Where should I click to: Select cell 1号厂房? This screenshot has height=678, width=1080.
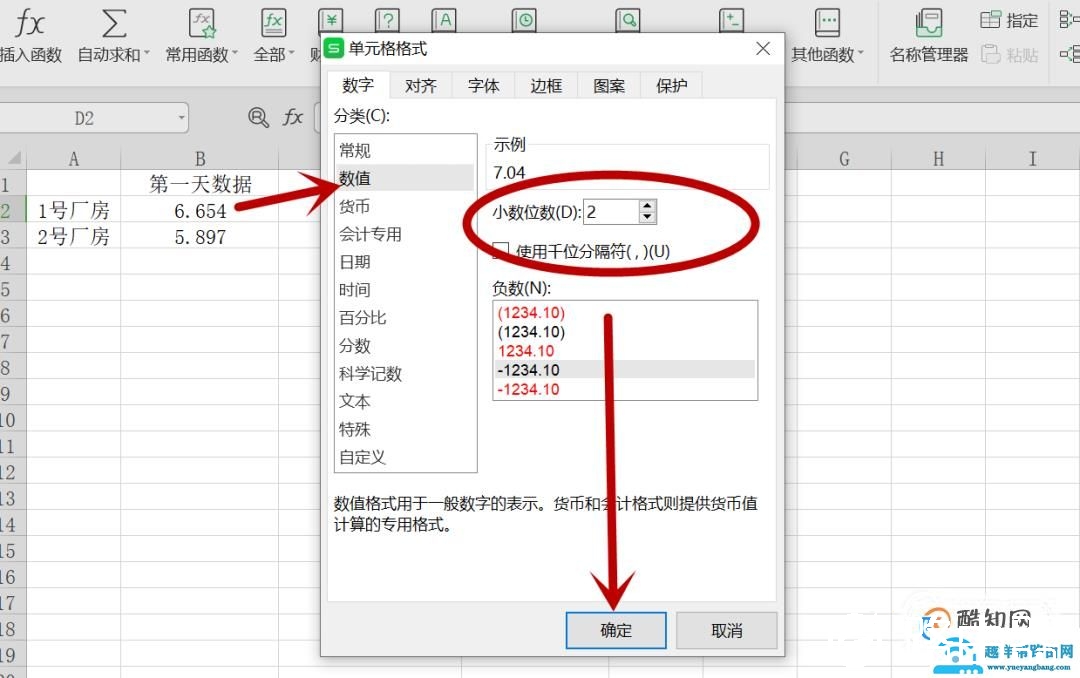[74, 211]
